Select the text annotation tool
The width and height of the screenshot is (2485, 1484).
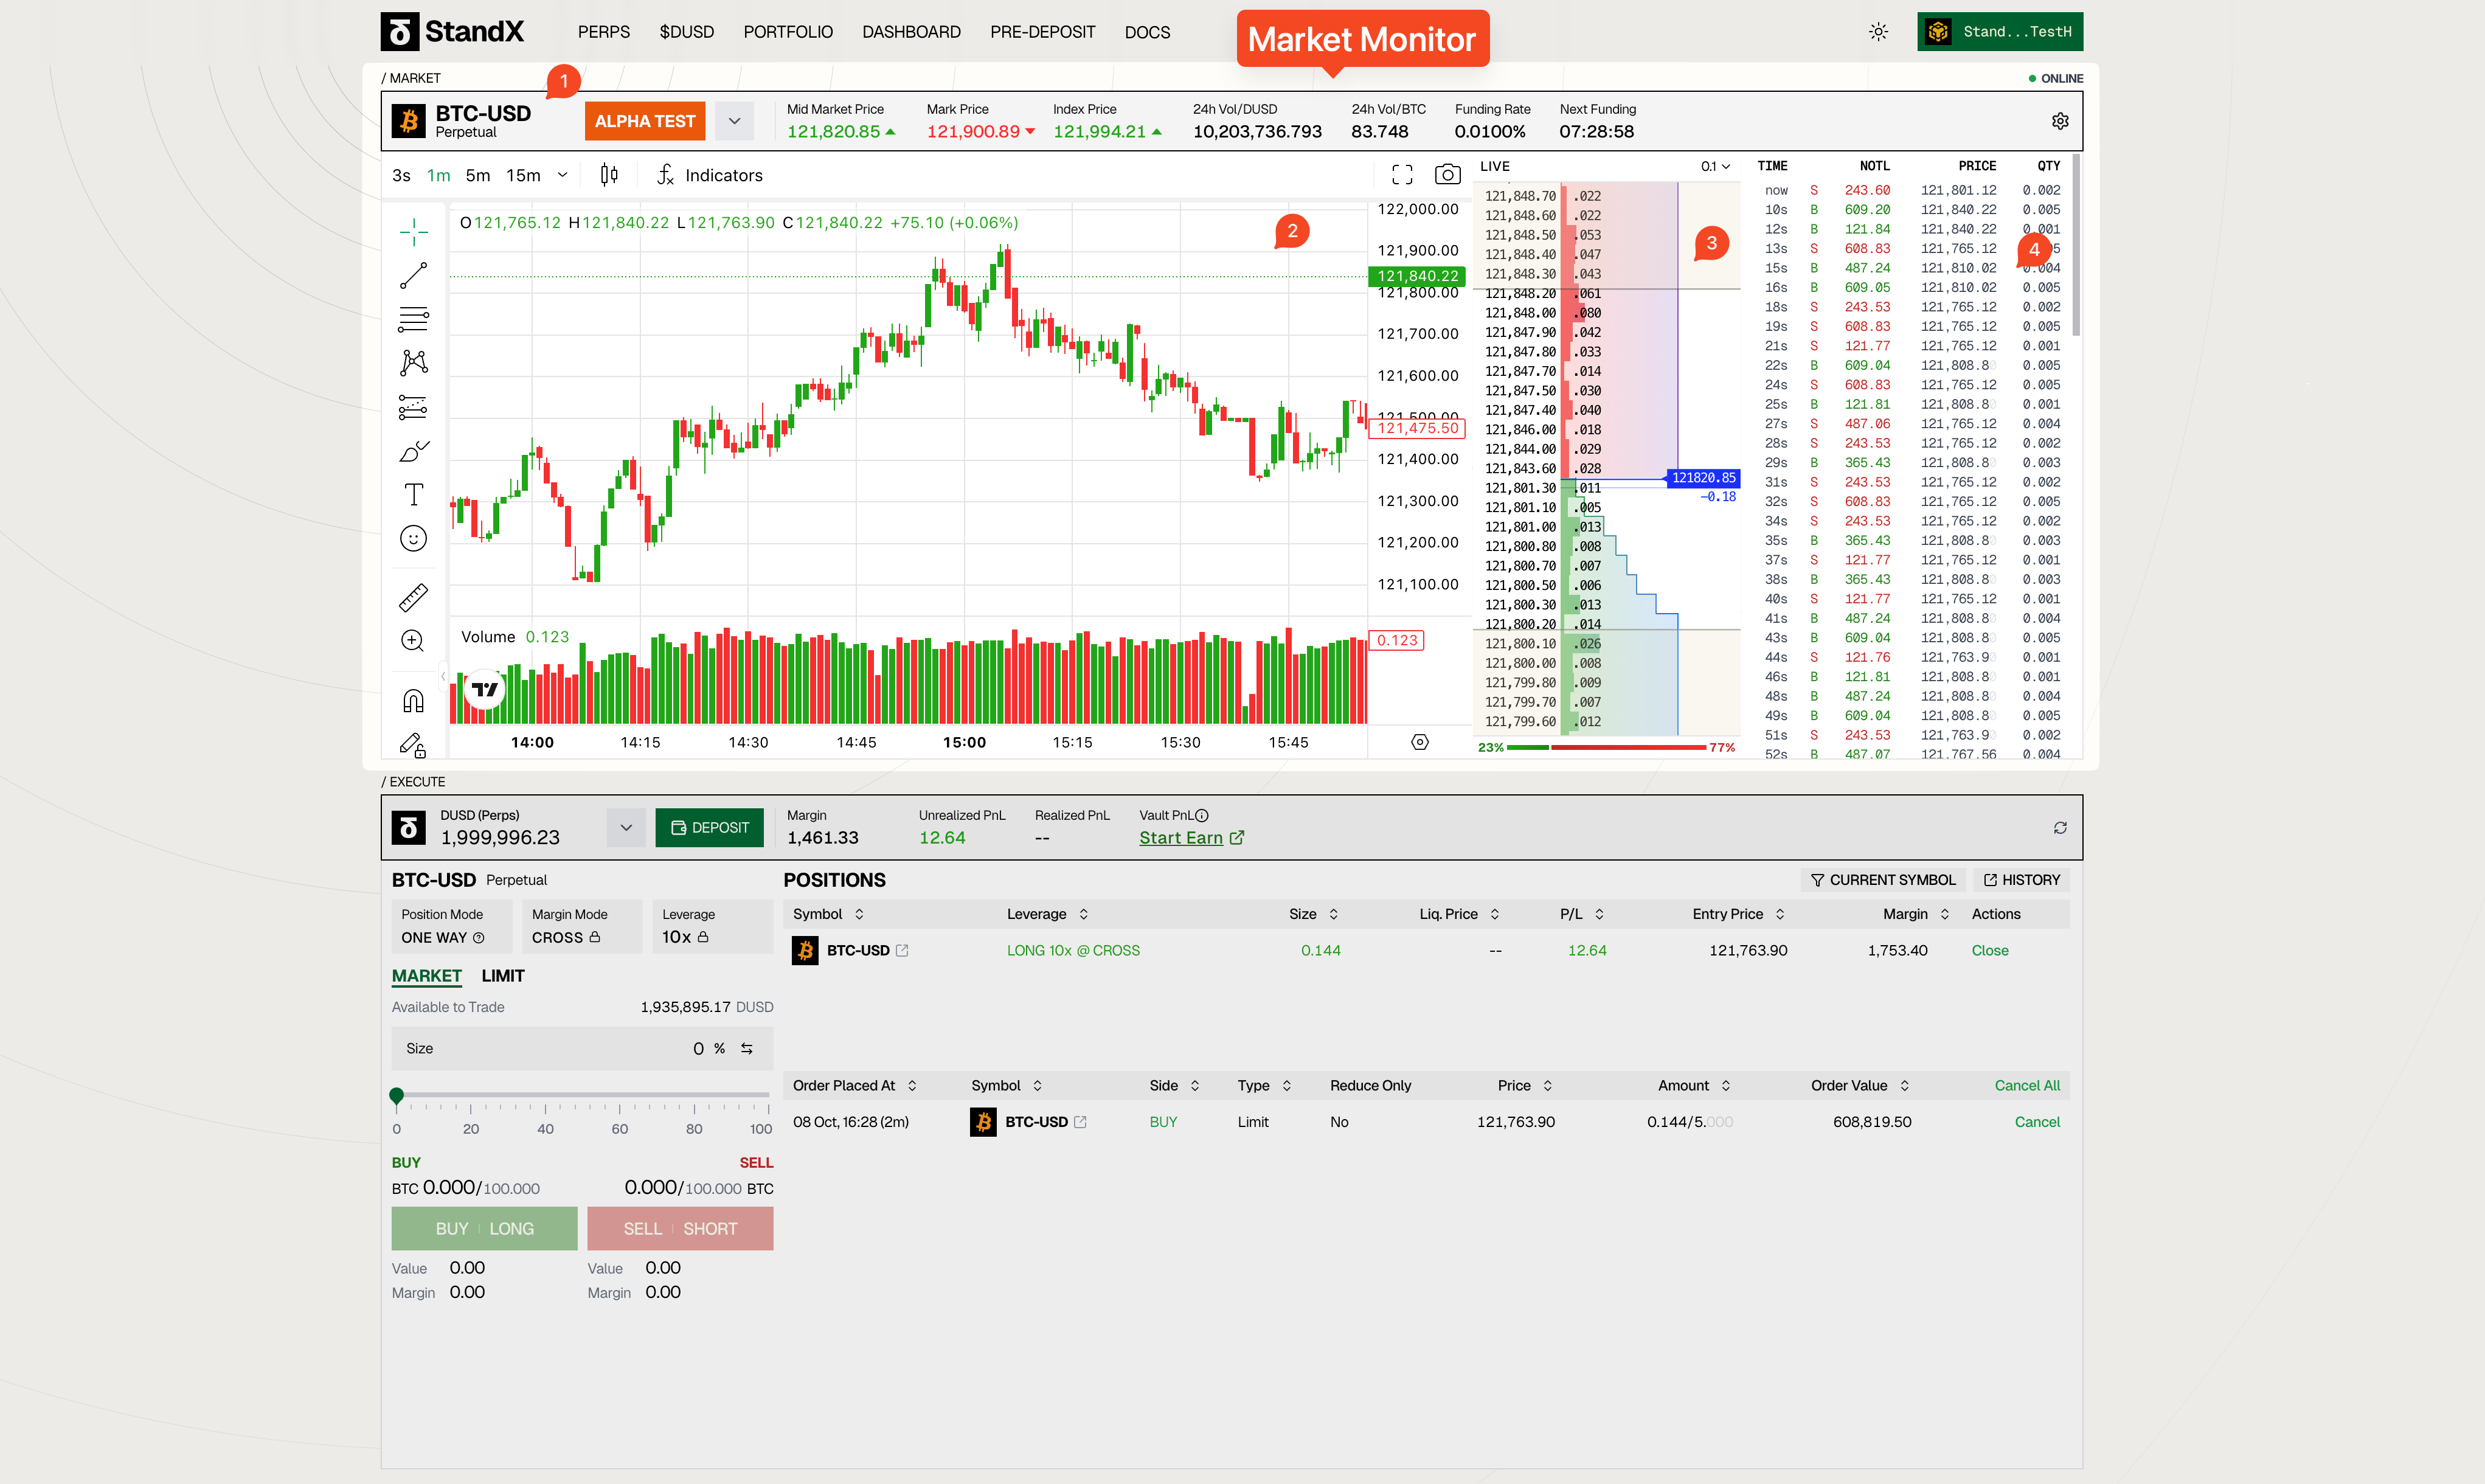413,494
